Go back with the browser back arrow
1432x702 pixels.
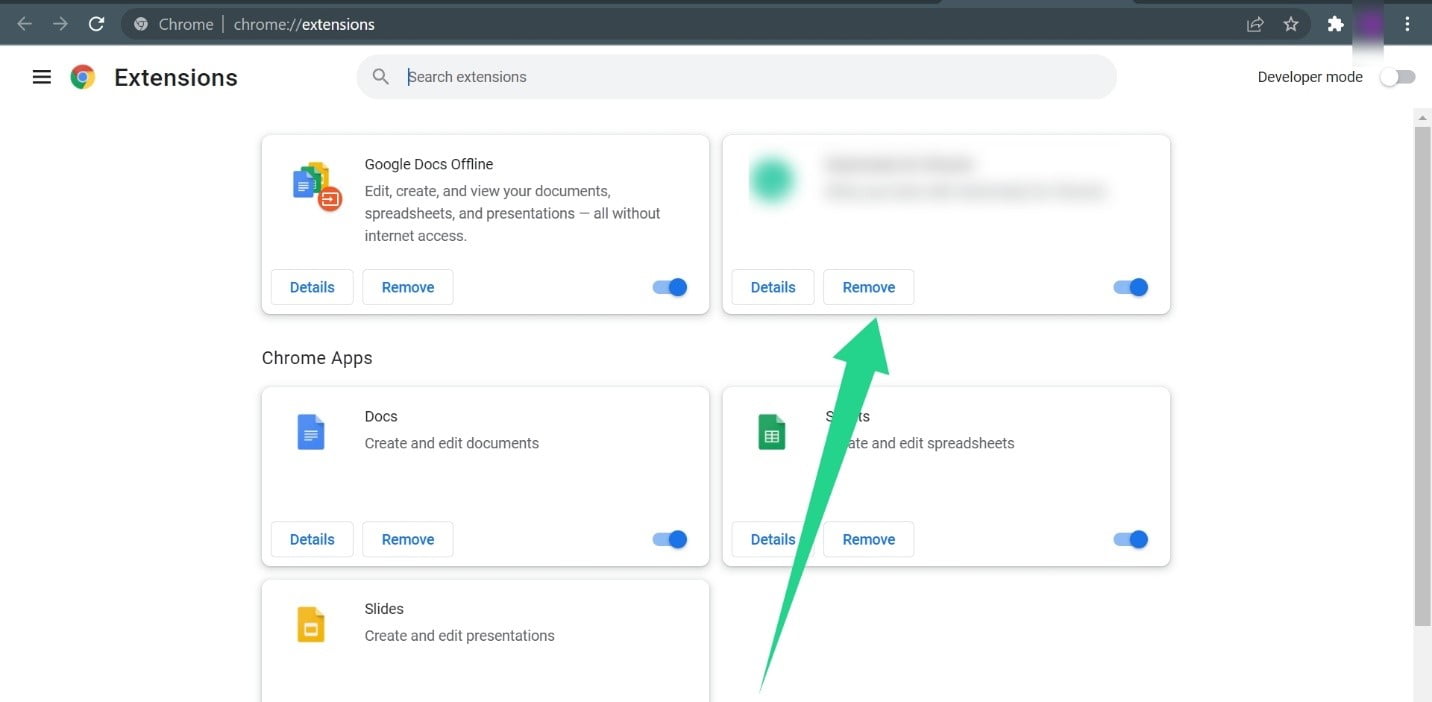pos(25,24)
